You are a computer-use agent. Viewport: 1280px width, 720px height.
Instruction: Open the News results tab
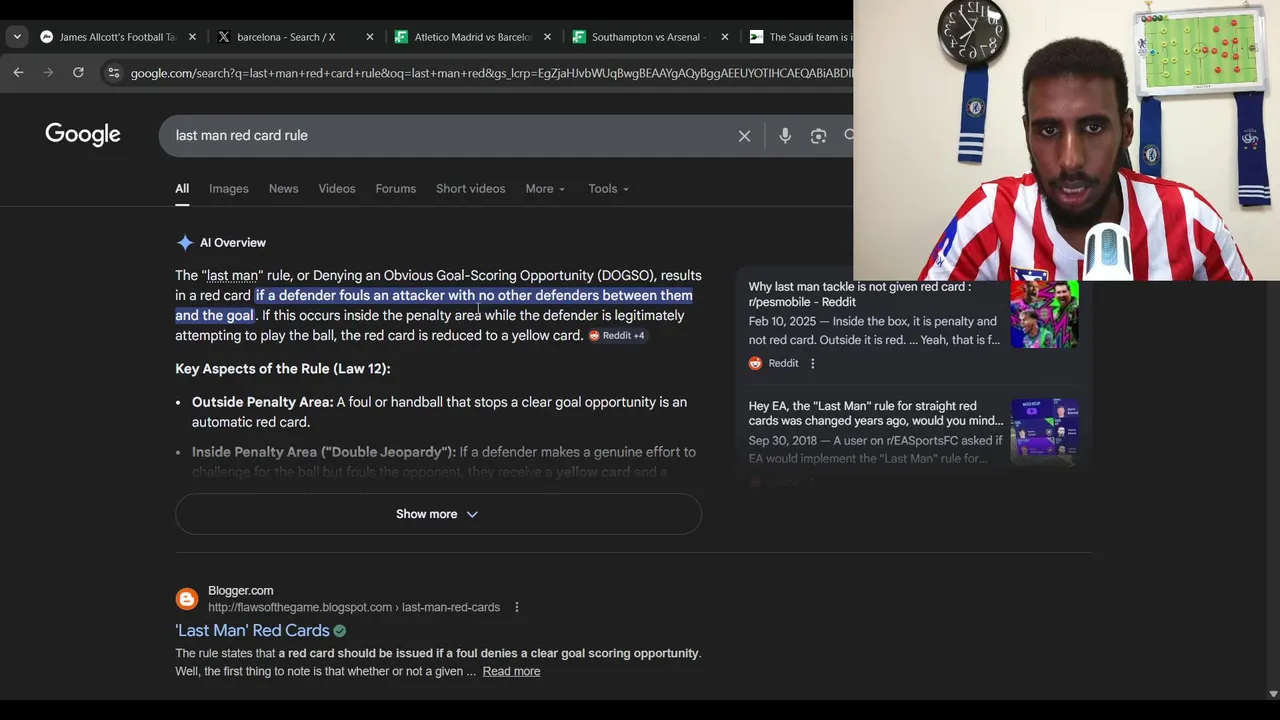tap(283, 188)
